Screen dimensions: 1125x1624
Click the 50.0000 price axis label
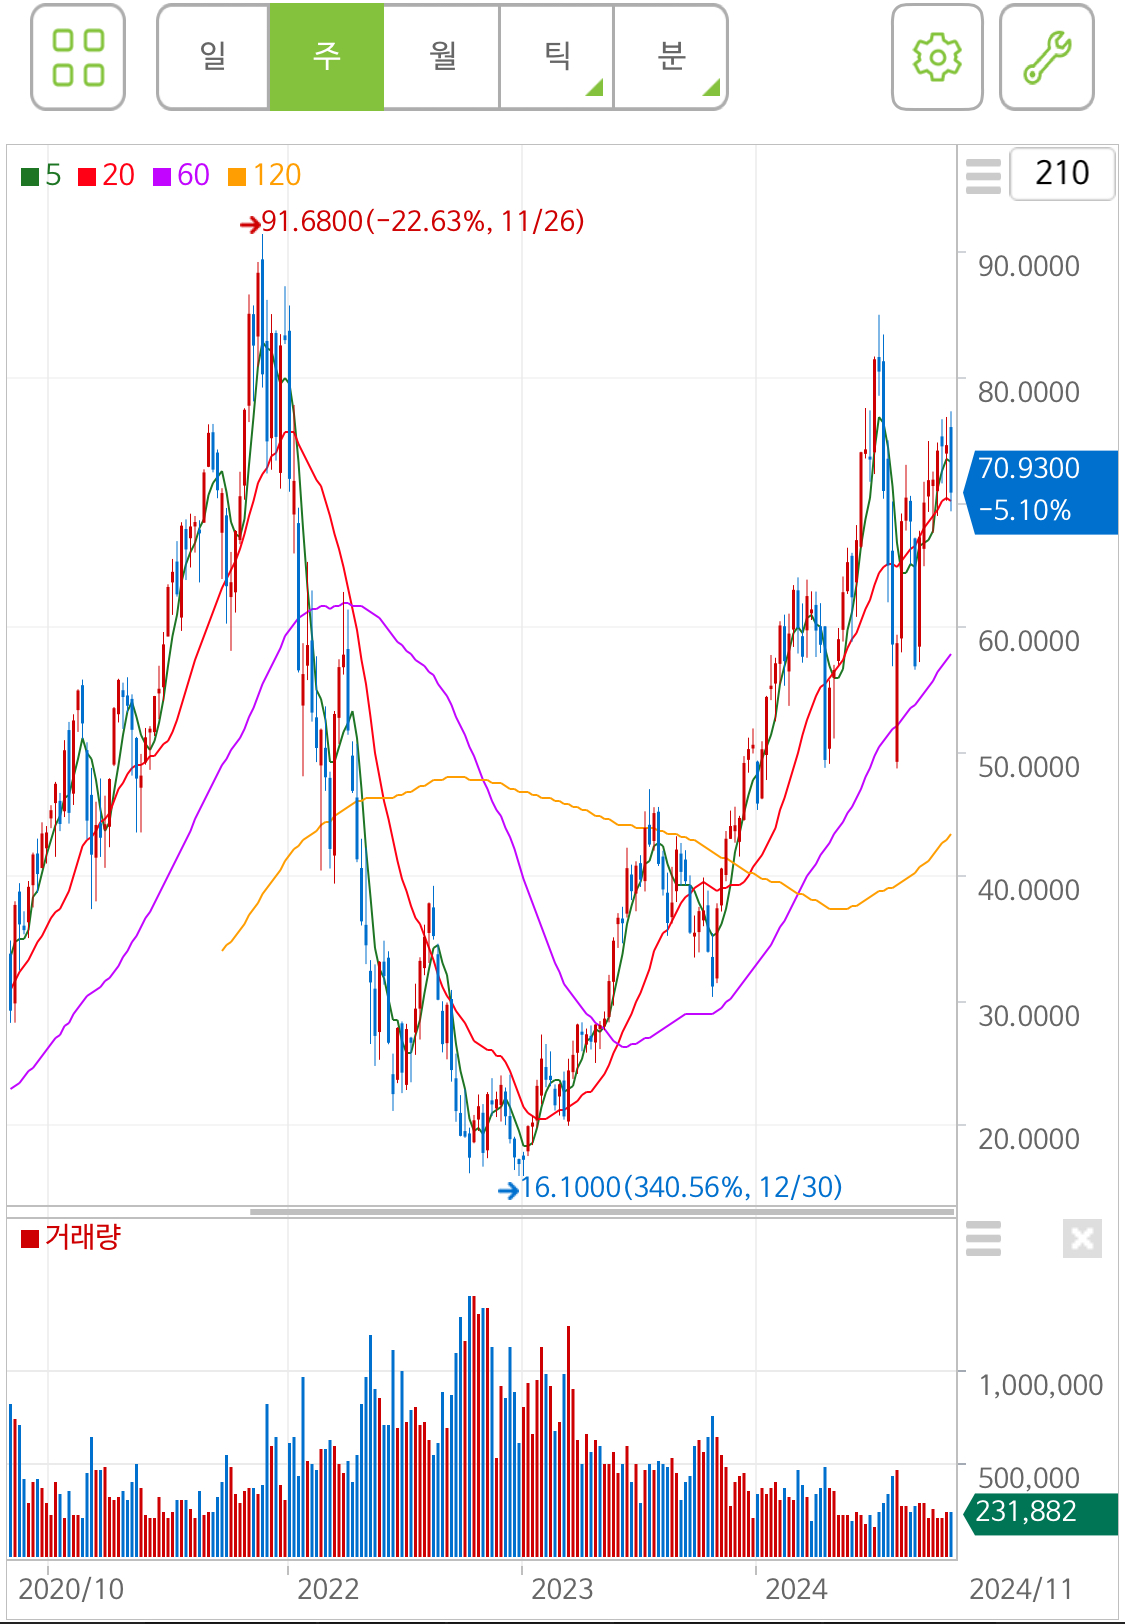1029,767
